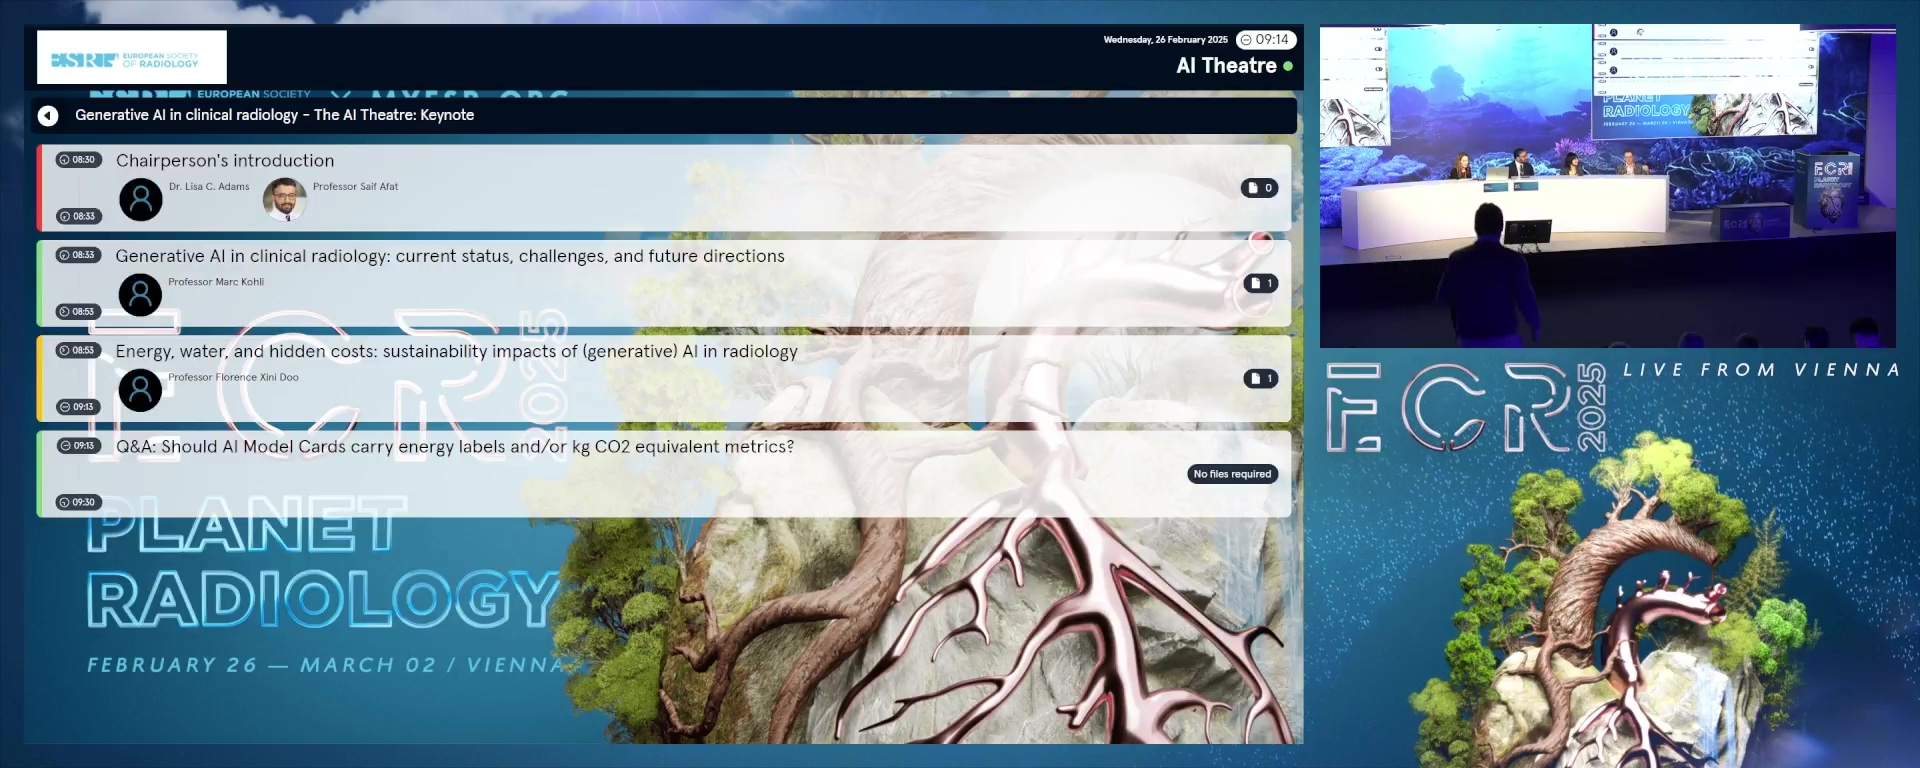The height and width of the screenshot is (768, 1920).
Task: Click the AI Theatre room label
Action: 1226,66
